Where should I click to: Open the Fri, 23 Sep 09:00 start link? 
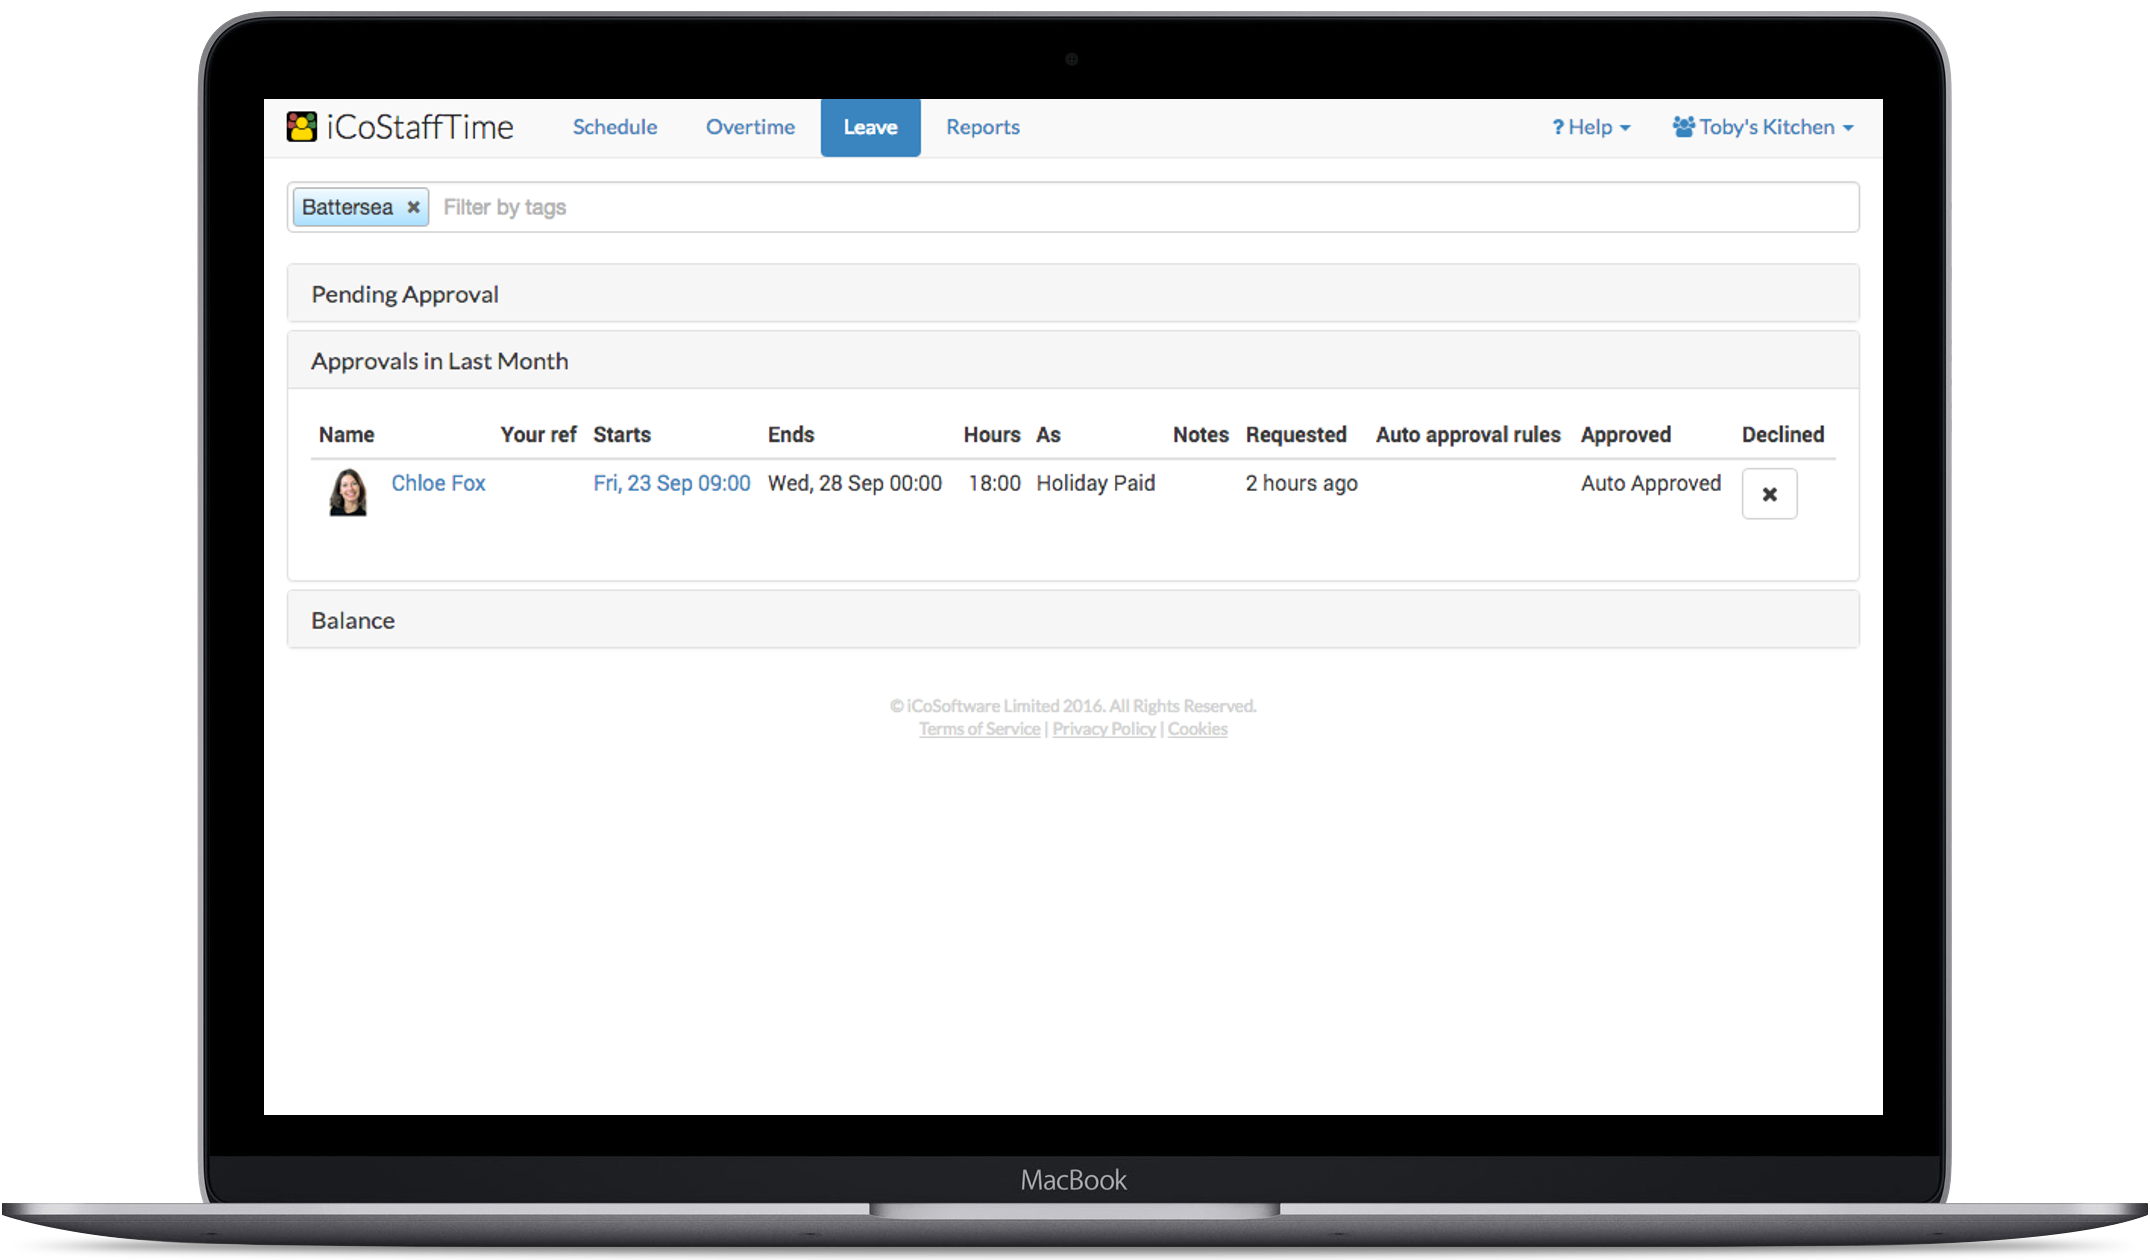pos(671,483)
